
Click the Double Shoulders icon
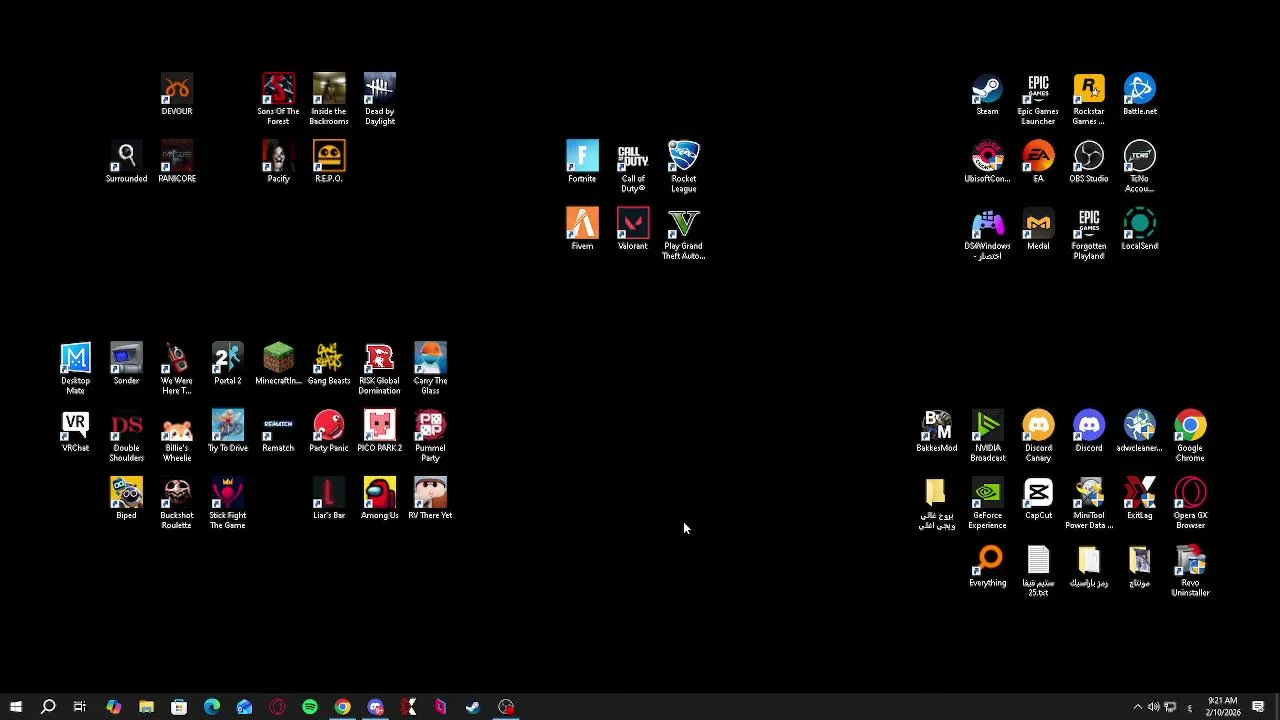click(126, 436)
